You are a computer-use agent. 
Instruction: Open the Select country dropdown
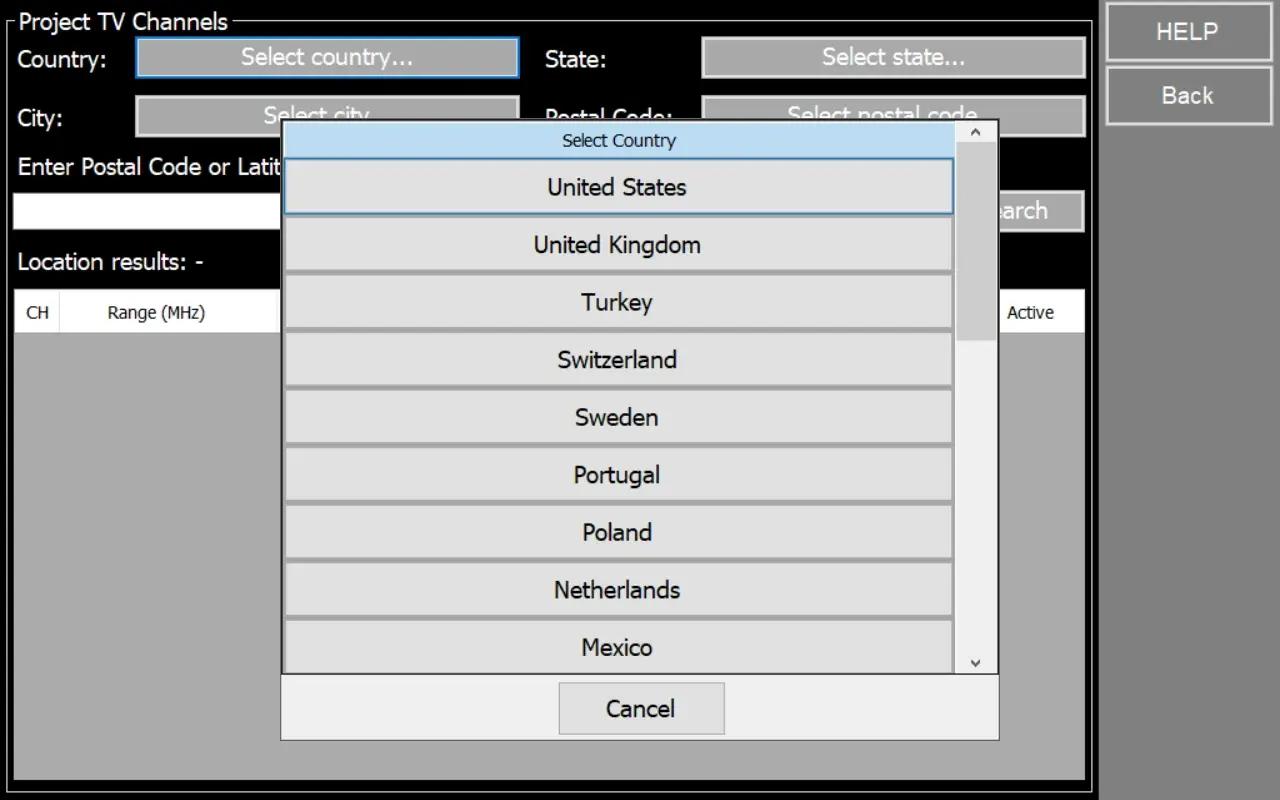[327, 58]
